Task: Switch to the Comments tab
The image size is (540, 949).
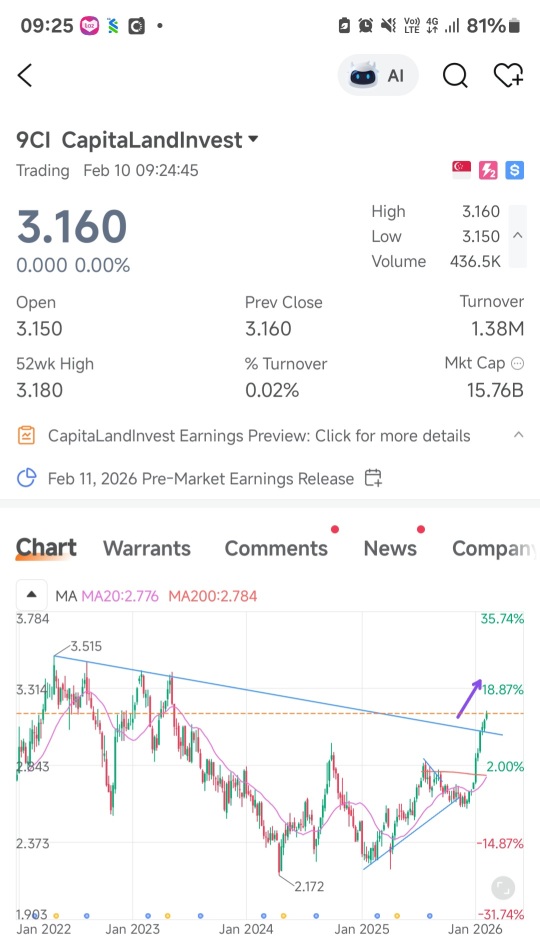Action: pyautogui.click(x=276, y=548)
